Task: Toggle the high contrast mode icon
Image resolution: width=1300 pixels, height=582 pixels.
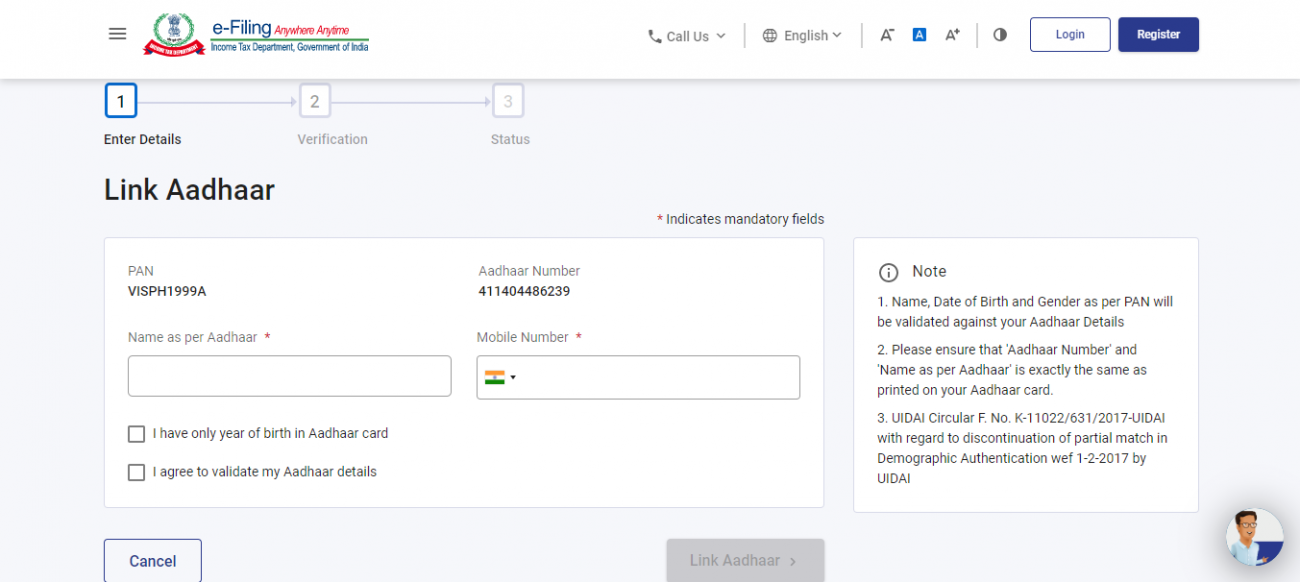Action: (x=1000, y=35)
